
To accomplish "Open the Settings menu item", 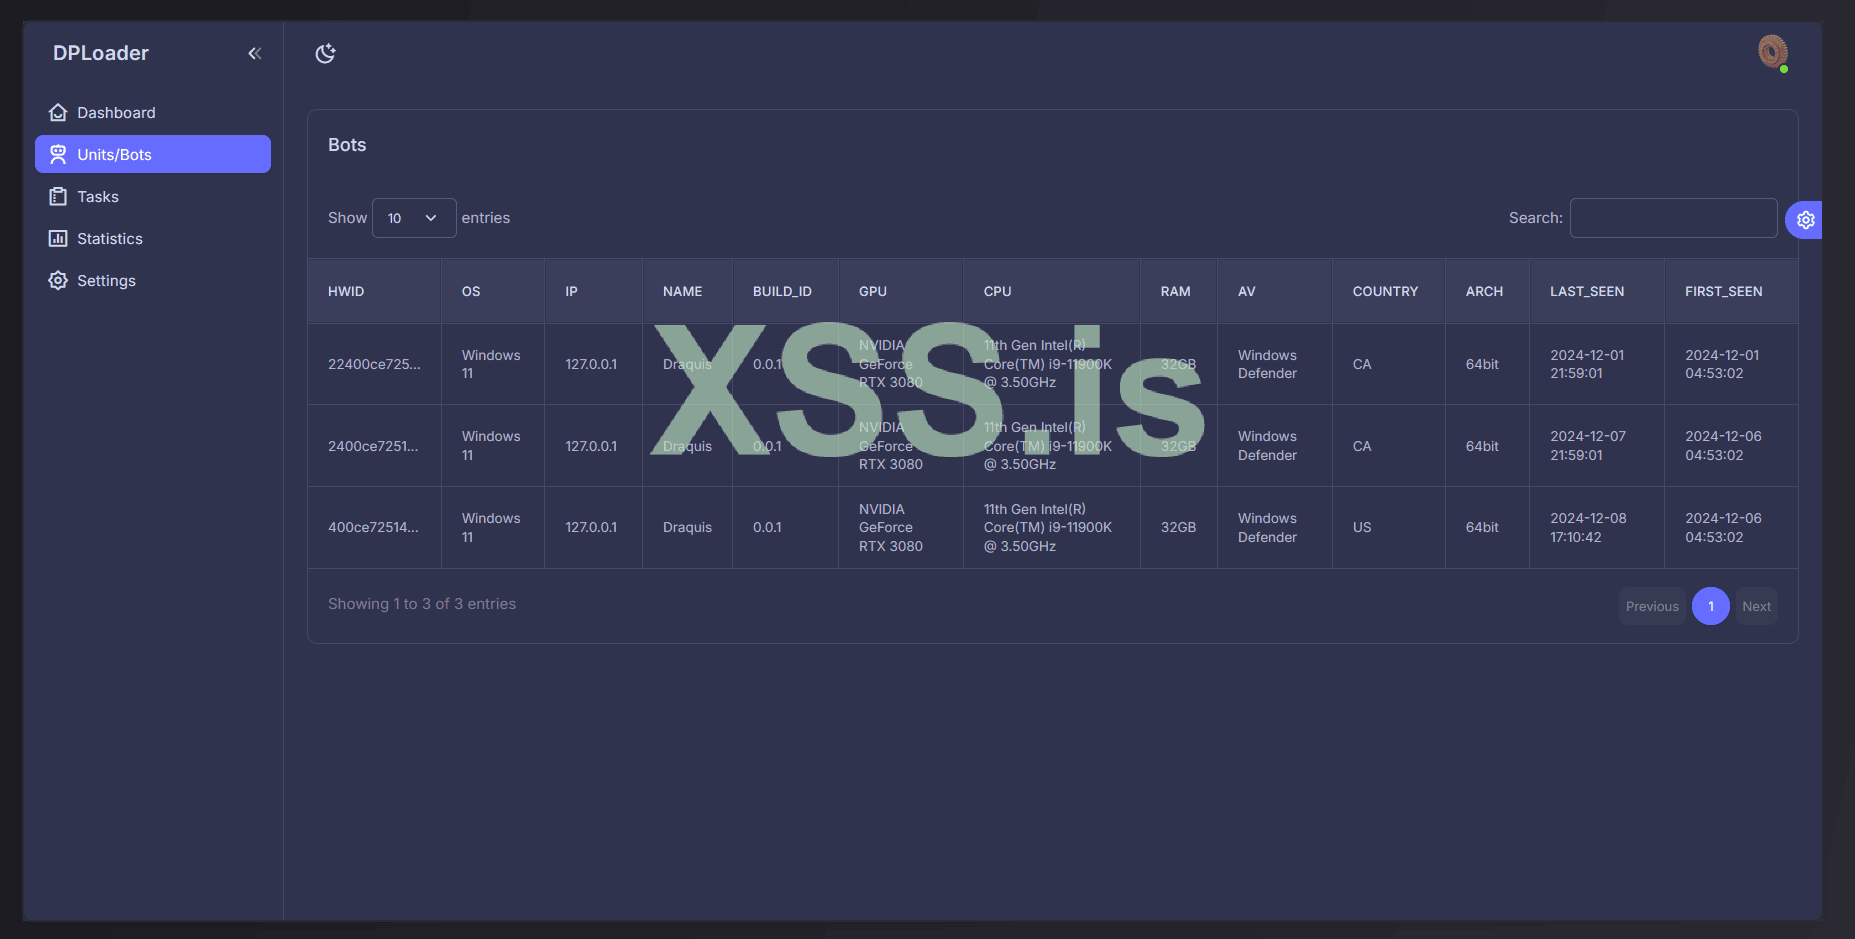I will 153,280.
